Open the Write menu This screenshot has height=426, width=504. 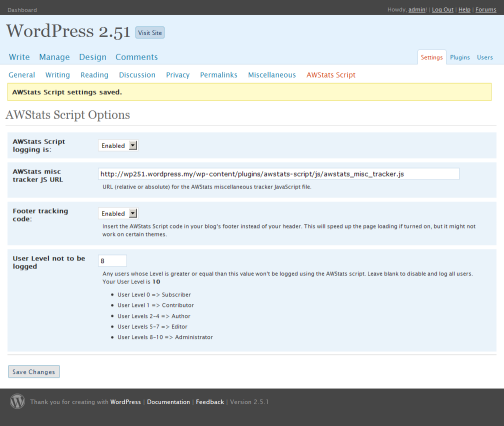[19, 57]
